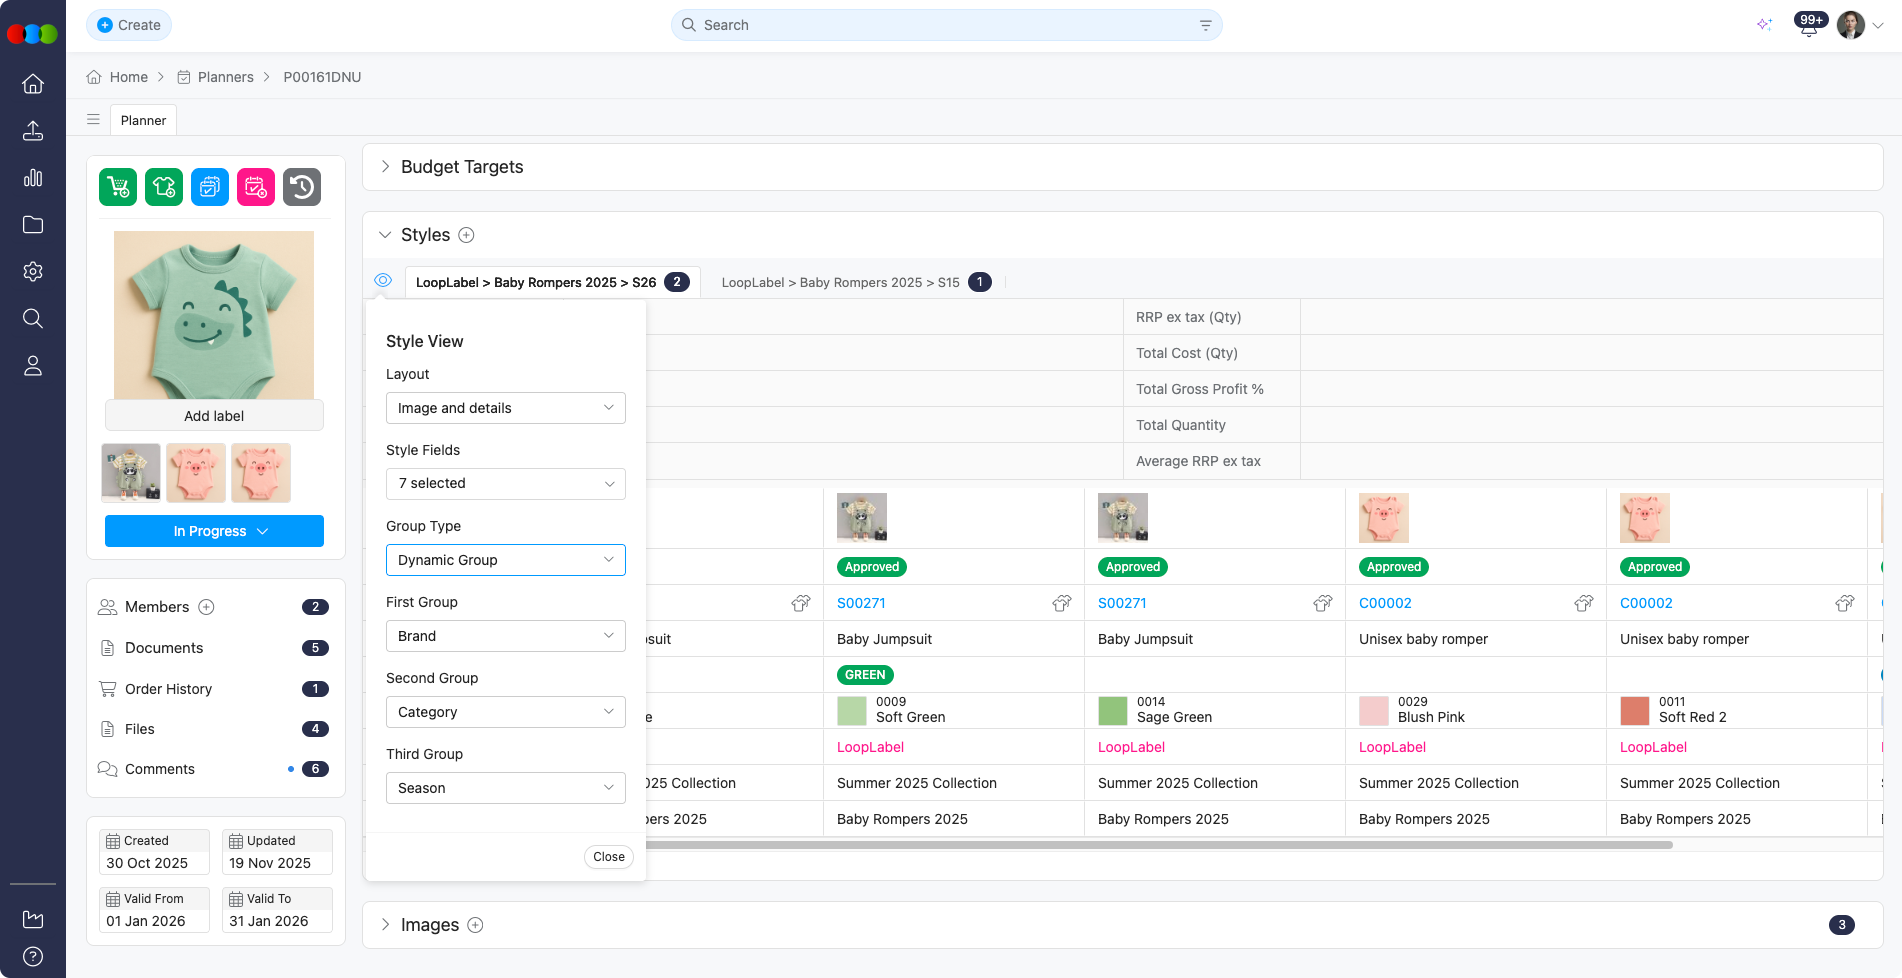Click the history clock icon

(302, 187)
